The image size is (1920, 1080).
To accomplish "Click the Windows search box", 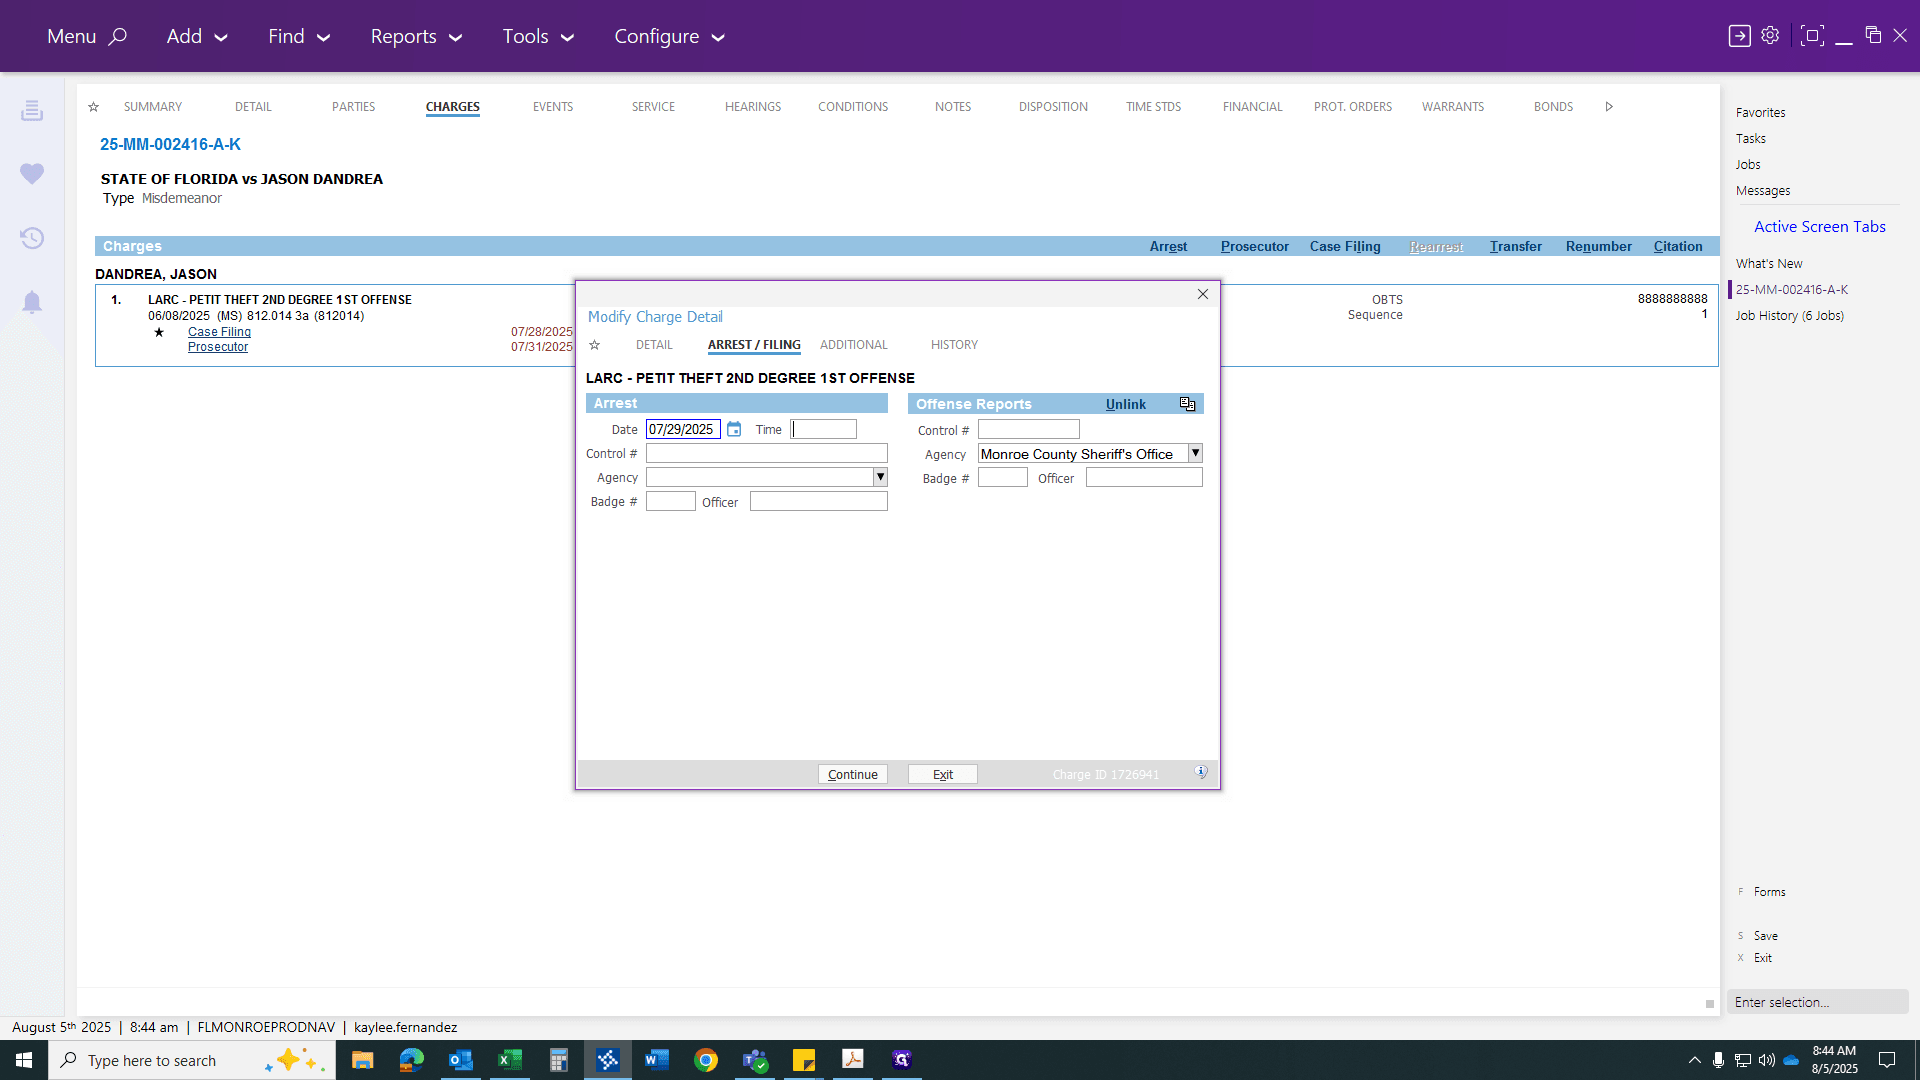I will pyautogui.click(x=192, y=1060).
